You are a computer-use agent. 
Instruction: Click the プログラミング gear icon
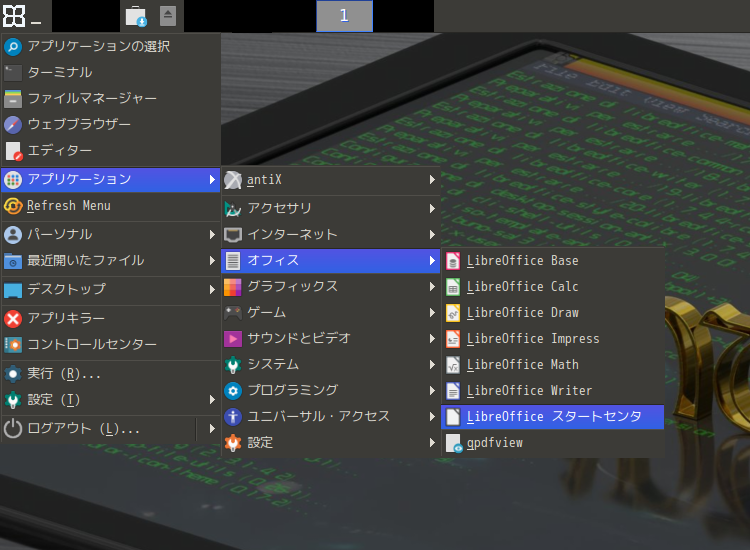tap(233, 391)
